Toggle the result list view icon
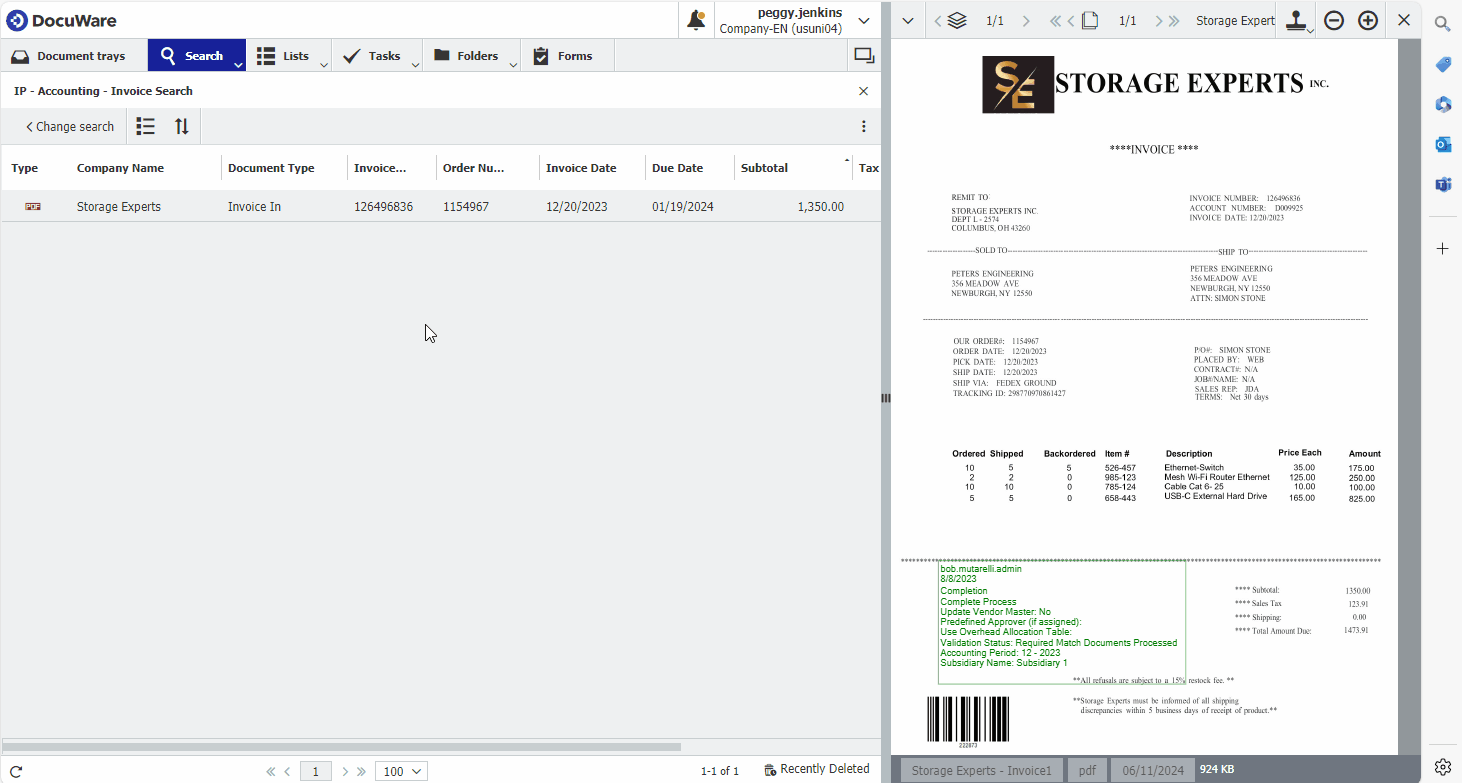 (146, 127)
